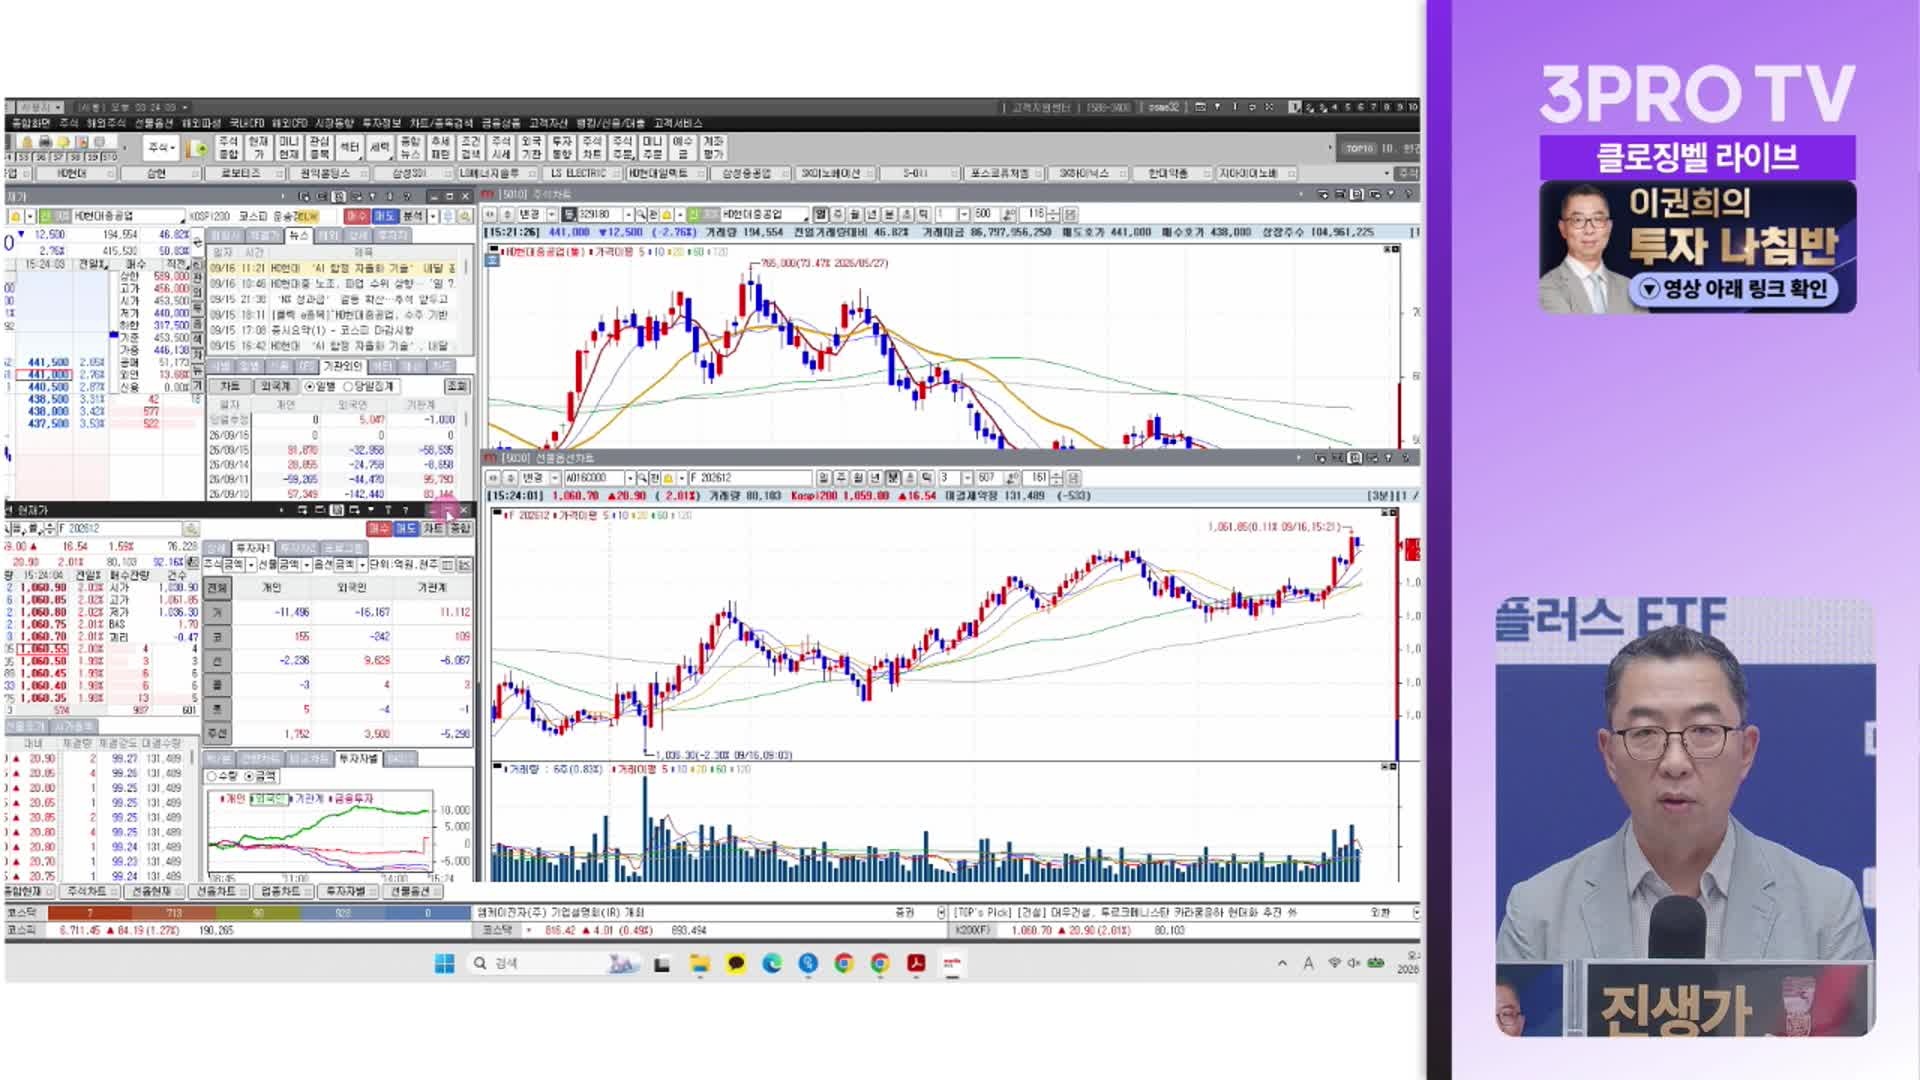This screenshot has height=1080, width=1920.
Task: Click 외국인 legend swatch in investor chart
Action: coord(268,799)
